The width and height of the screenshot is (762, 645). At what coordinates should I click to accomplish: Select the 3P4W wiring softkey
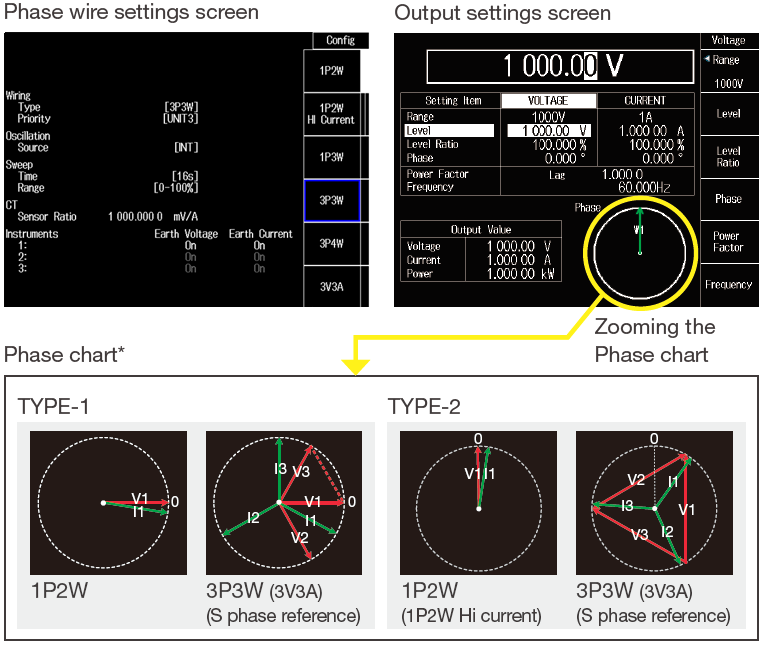tap(331, 243)
